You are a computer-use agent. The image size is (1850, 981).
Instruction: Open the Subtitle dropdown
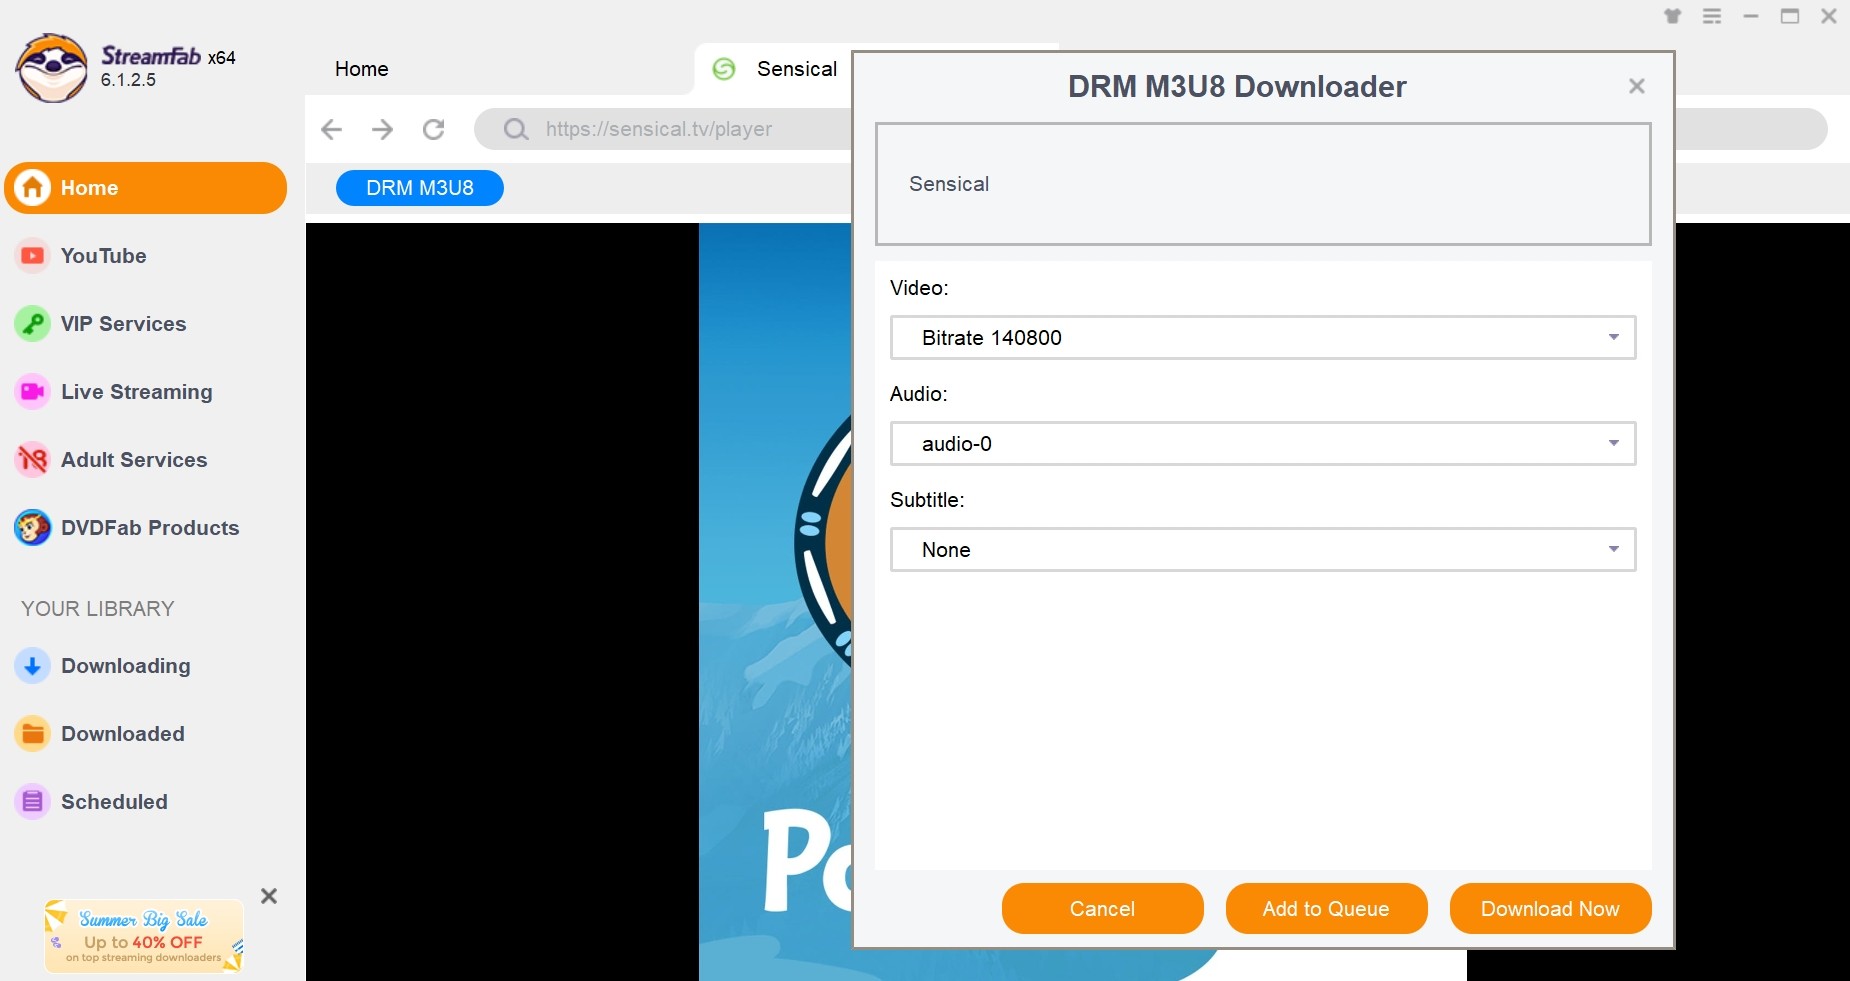tap(1263, 550)
